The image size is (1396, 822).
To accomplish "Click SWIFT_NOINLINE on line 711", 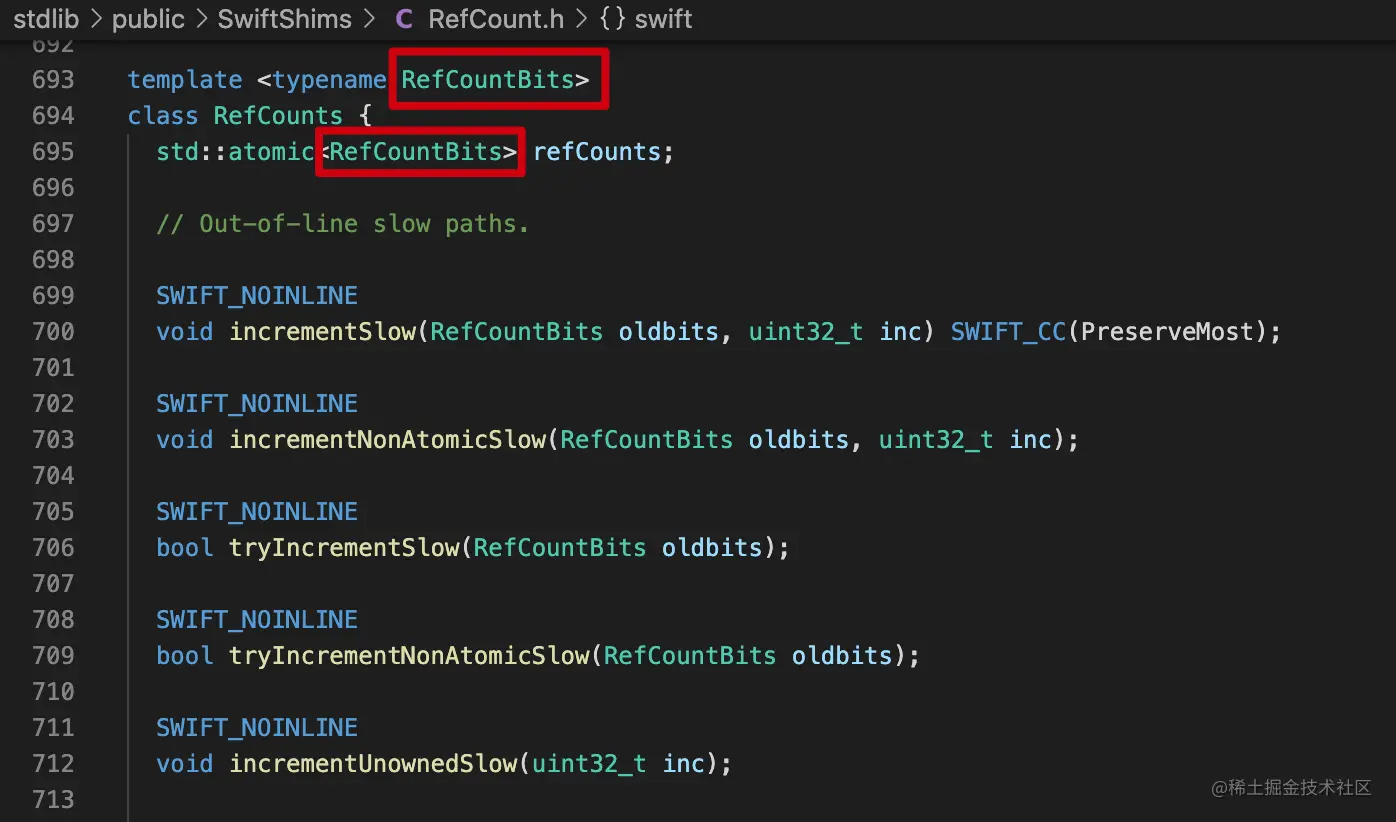I will [257, 728].
